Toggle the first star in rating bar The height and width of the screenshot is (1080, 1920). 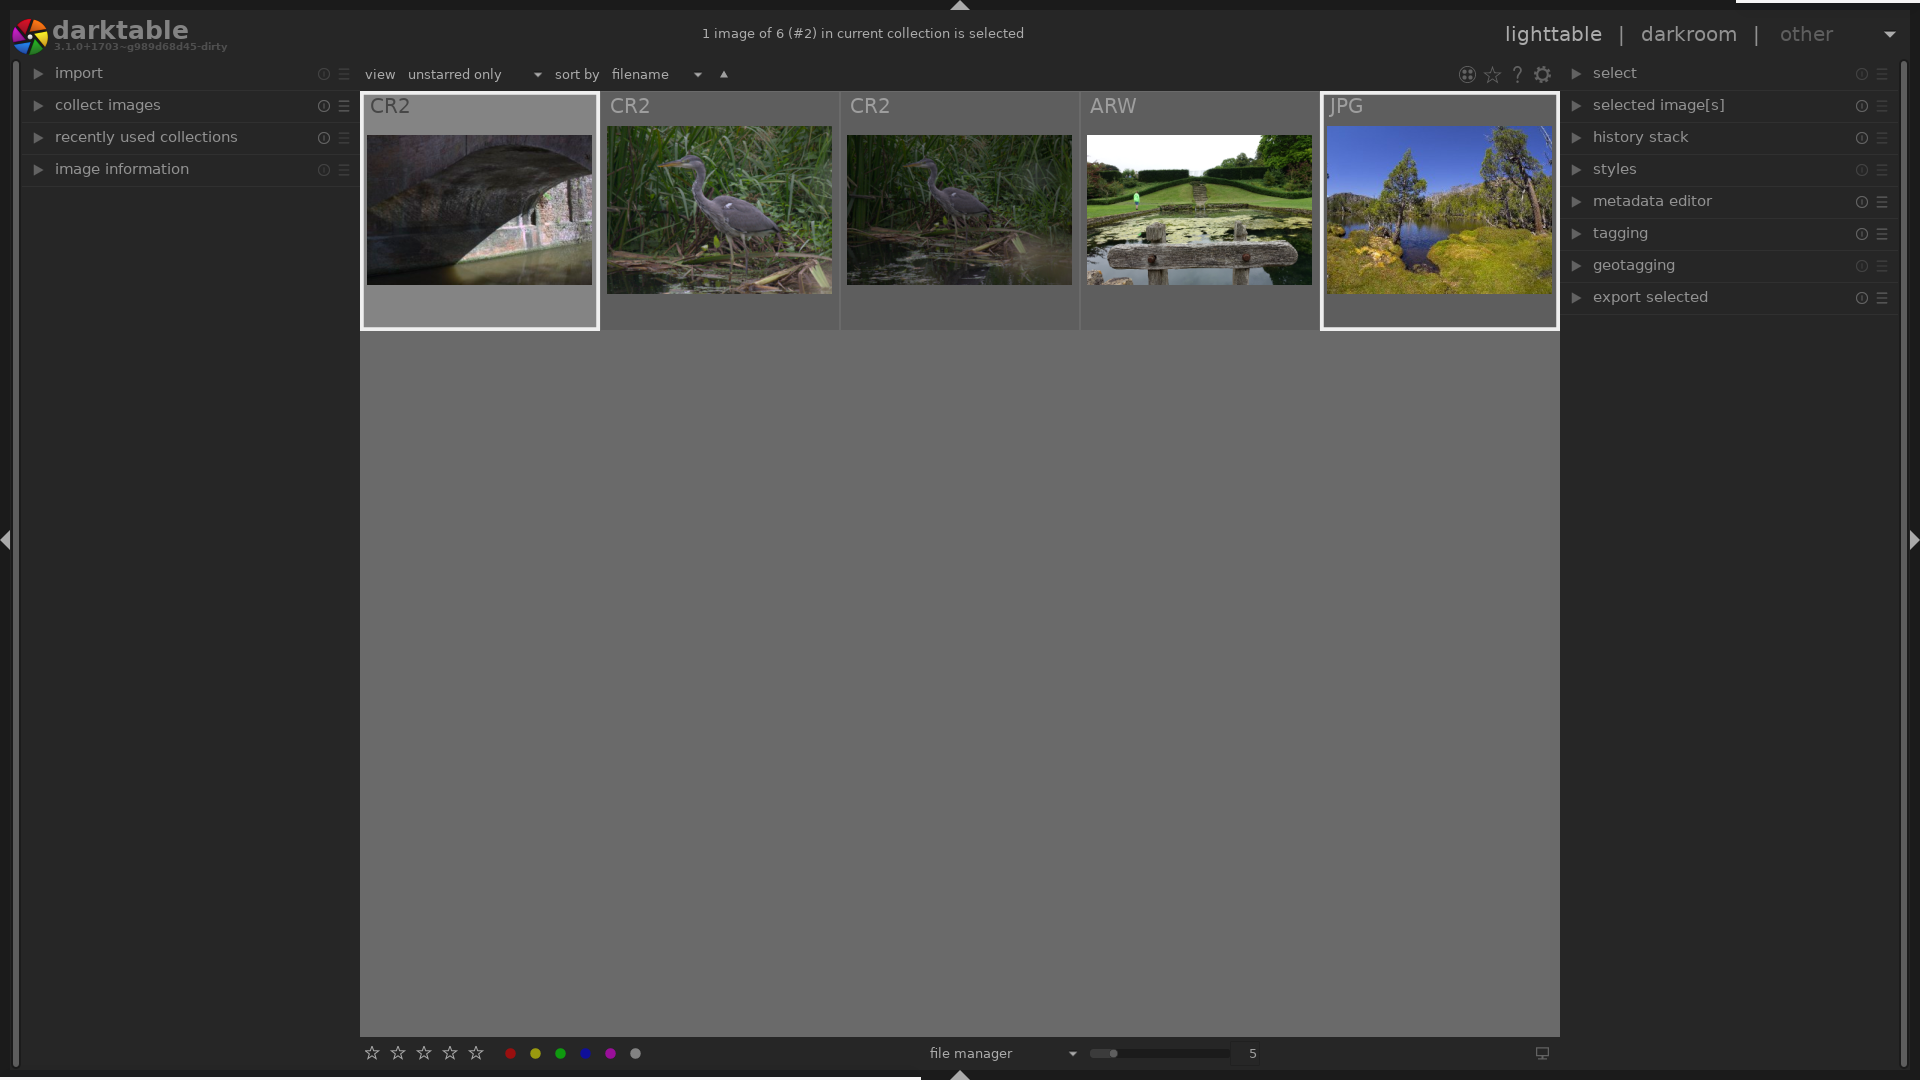click(x=371, y=1053)
